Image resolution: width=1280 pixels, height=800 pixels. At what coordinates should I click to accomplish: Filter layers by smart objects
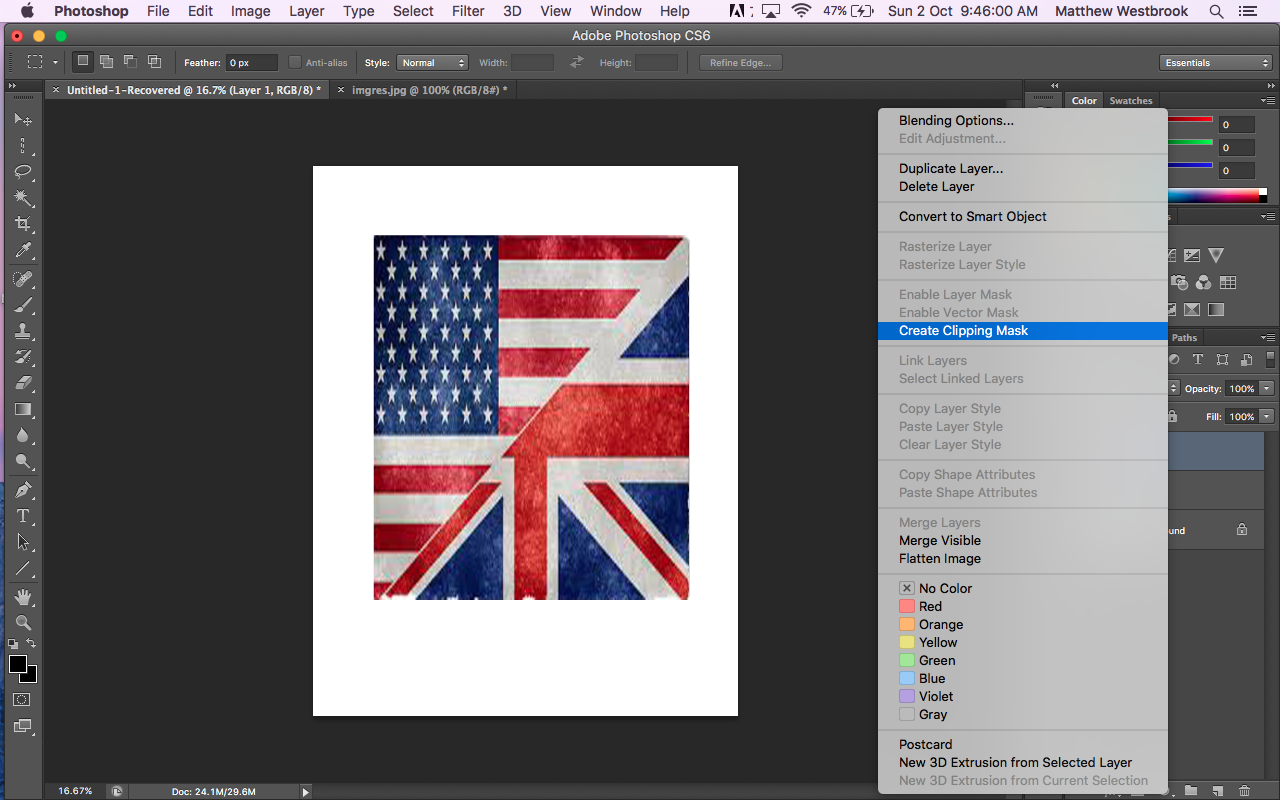point(1246,360)
